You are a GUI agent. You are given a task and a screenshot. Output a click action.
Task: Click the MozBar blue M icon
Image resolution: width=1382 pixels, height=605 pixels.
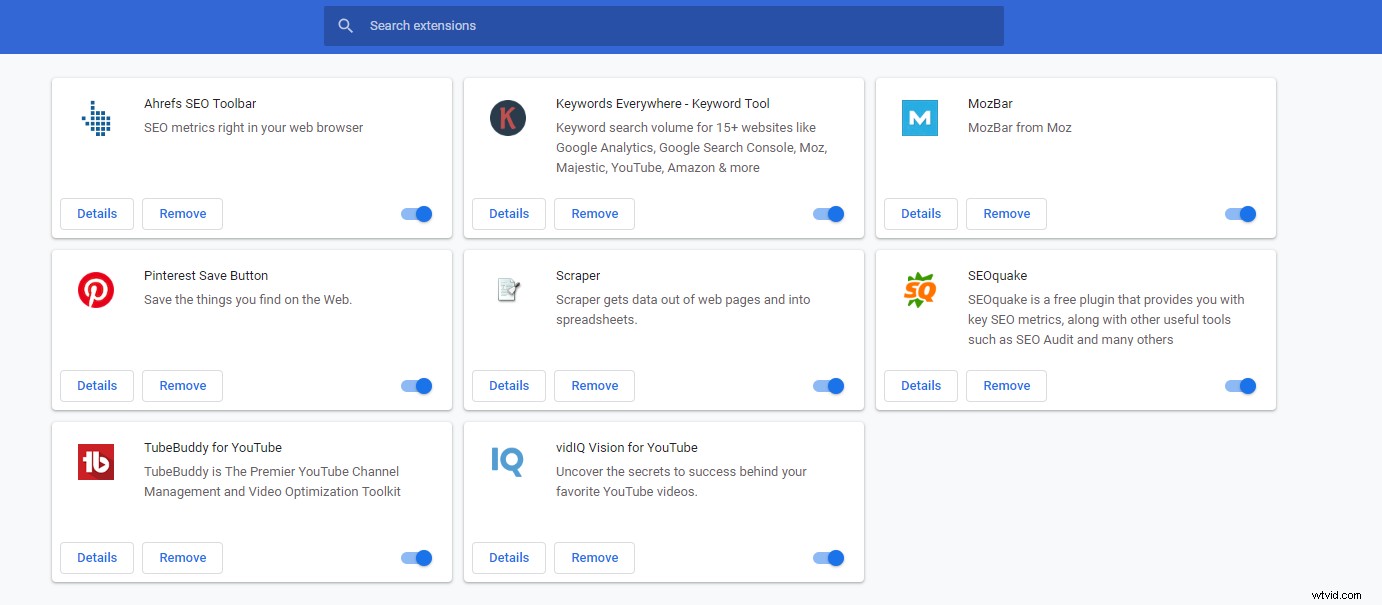click(x=919, y=118)
